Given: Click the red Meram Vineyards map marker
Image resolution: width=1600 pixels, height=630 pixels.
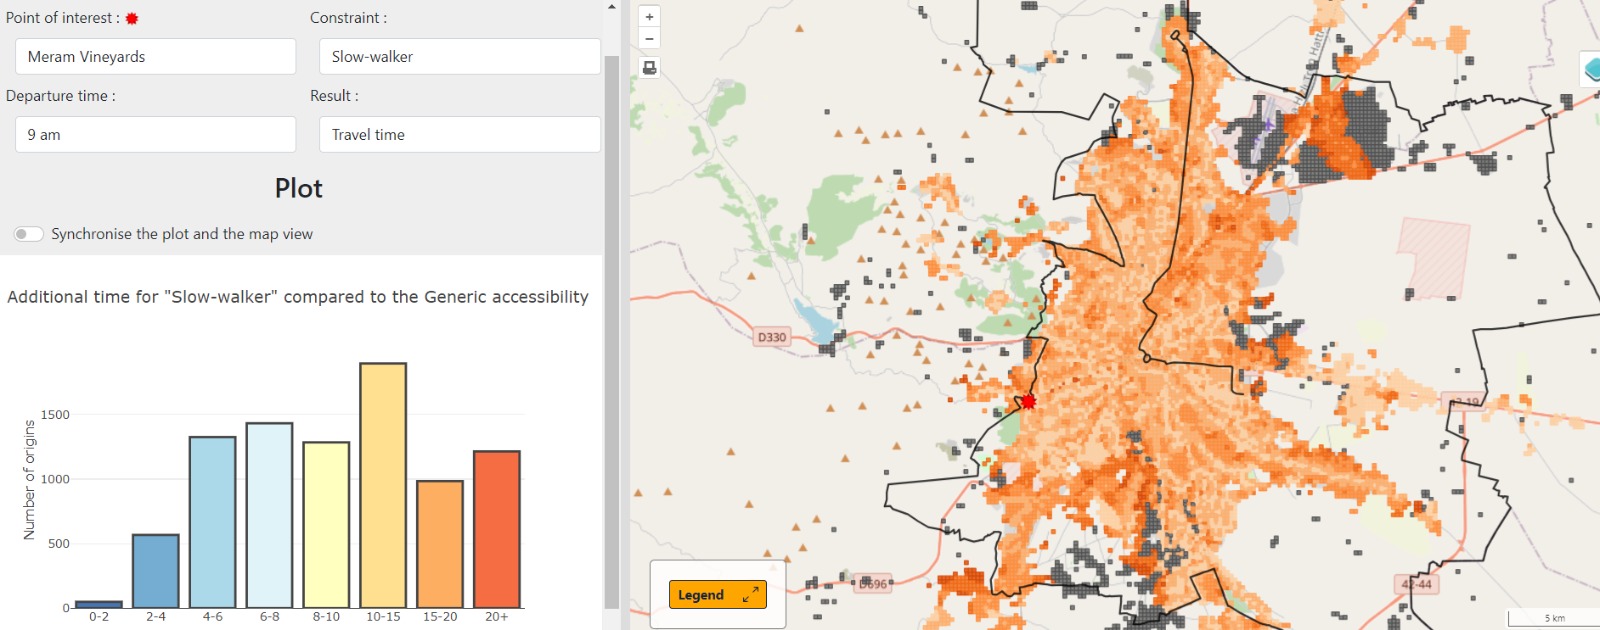Looking at the screenshot, I should click(x=1028, y=402).
